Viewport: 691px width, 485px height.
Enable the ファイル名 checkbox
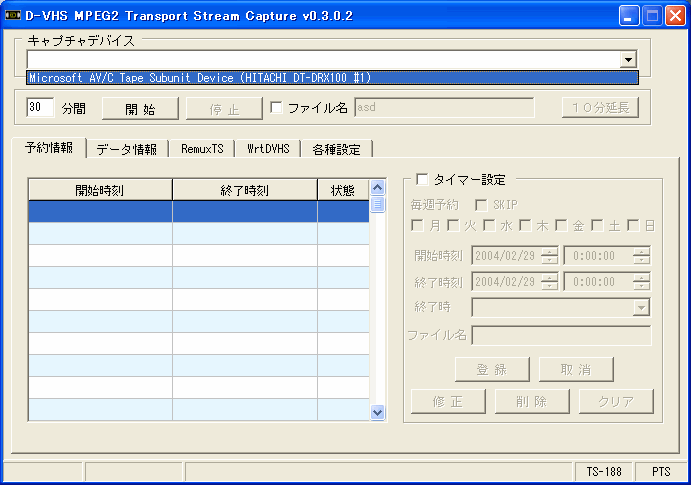(277, 108)
